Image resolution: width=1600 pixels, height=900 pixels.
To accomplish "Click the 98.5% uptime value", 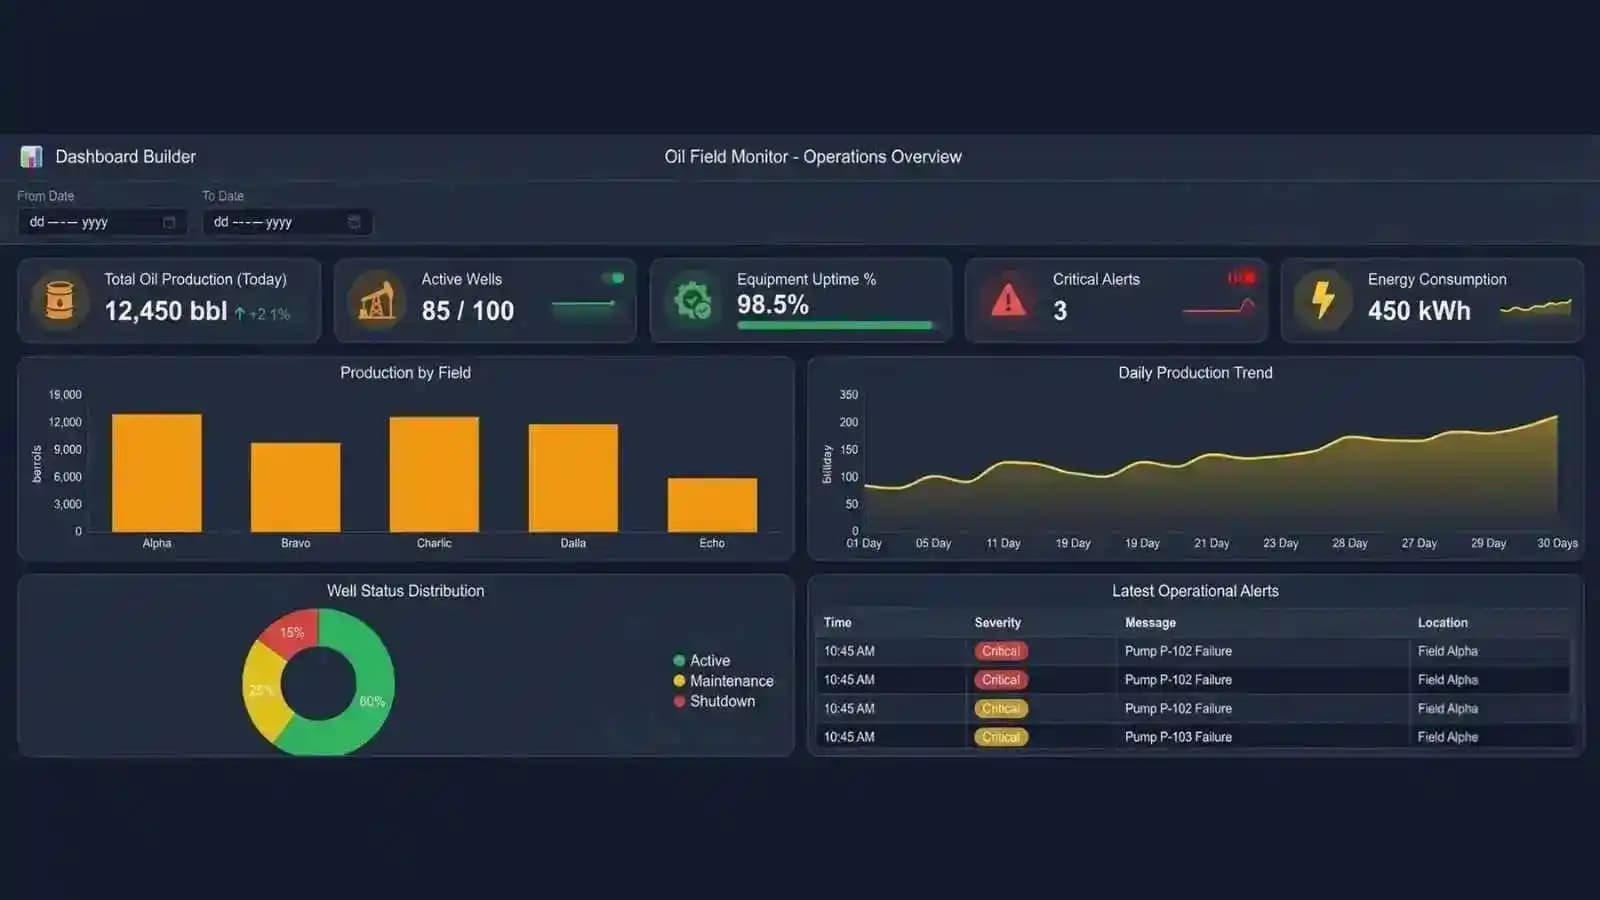I will coord(773,304).
